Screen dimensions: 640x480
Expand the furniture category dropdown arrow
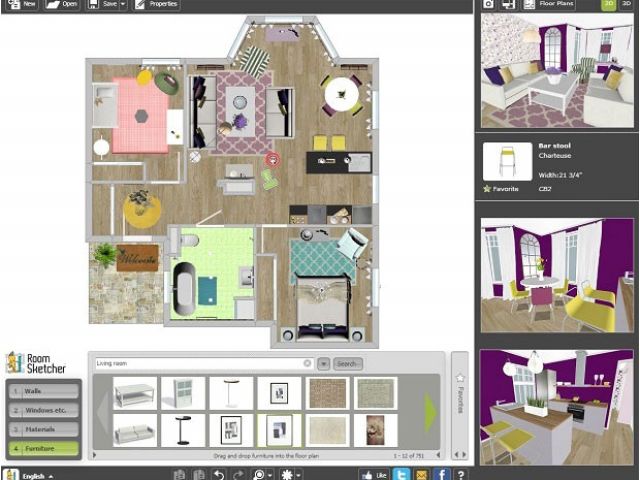pos(324,364)
